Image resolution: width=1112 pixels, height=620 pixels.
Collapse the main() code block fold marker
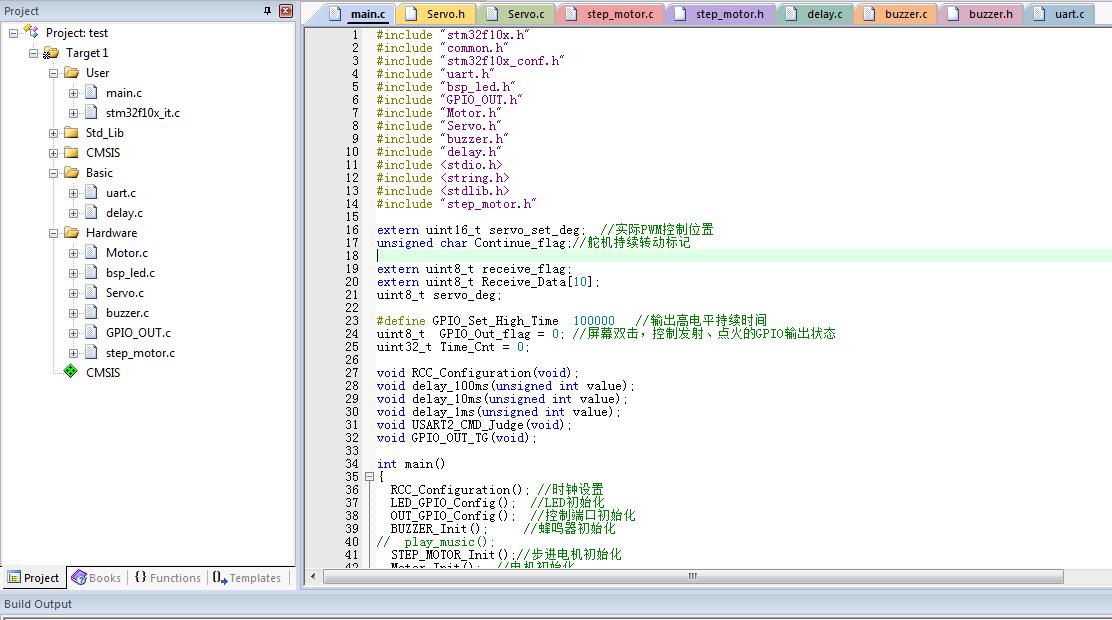tap(369, 477)
